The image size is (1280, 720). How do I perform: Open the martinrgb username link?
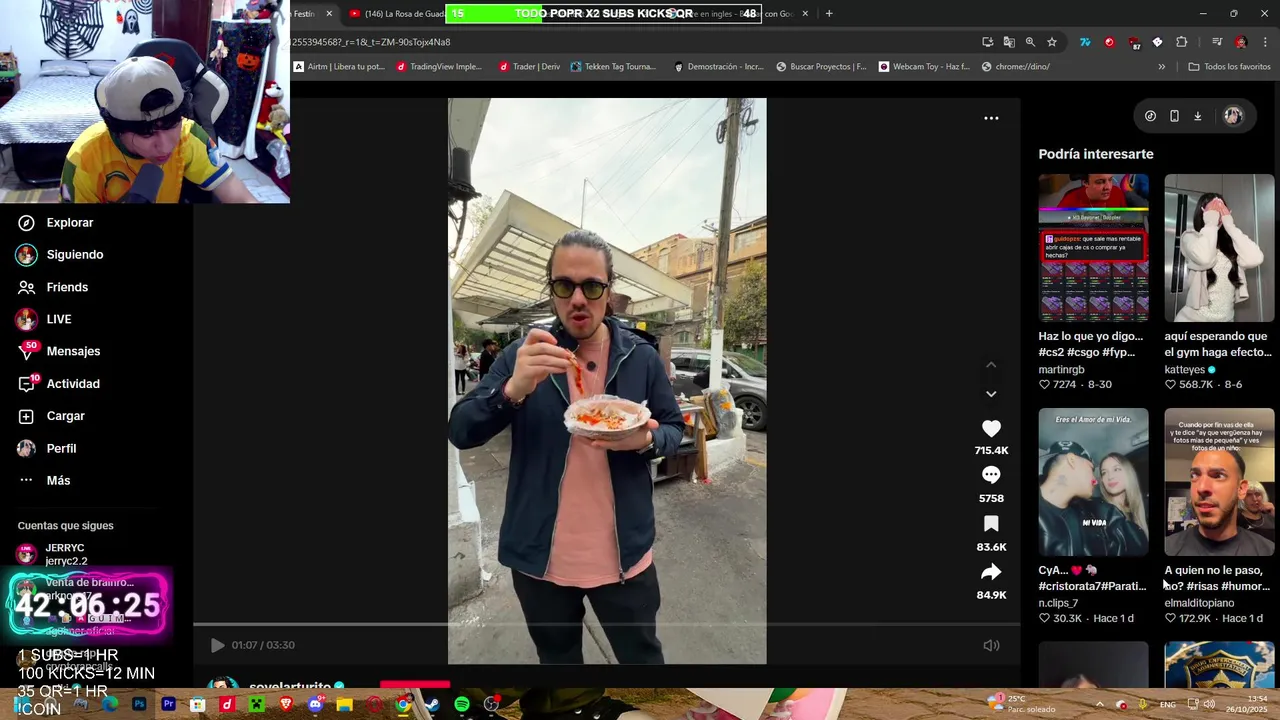pyautogui.click(x=1061, y=369)
